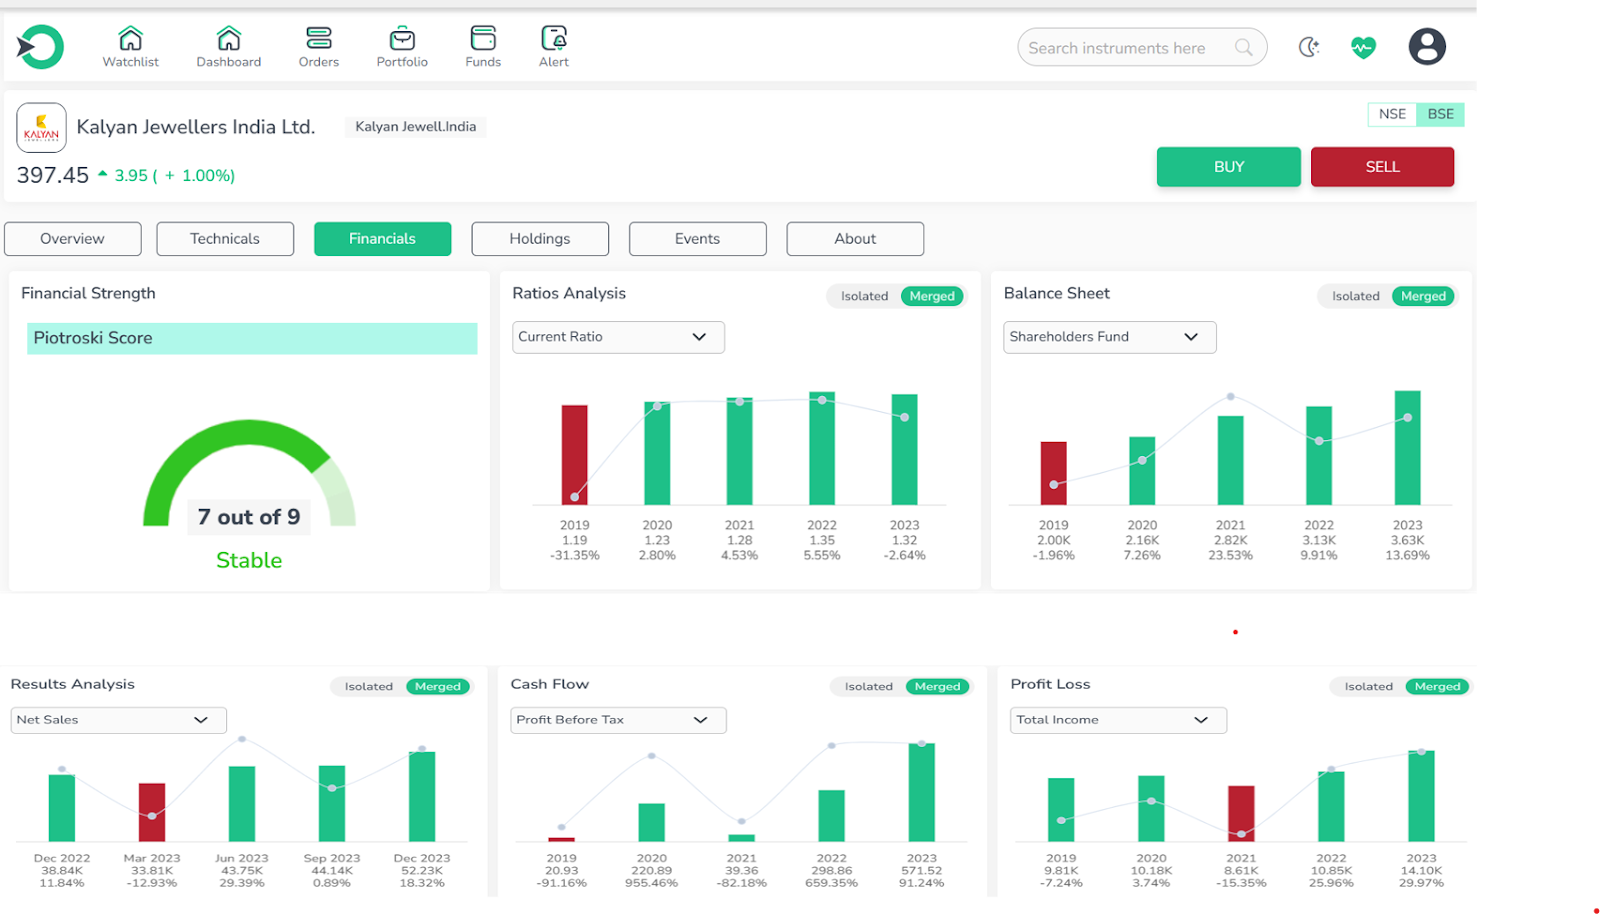Open the Shareholders Fund dropdown
The width and height of the screenshot is (1600, 915).
point(1109,337)
